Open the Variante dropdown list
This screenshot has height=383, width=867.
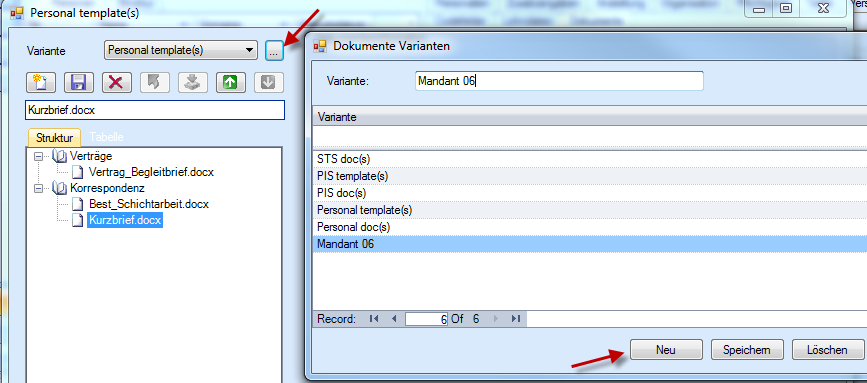(250, 50)
